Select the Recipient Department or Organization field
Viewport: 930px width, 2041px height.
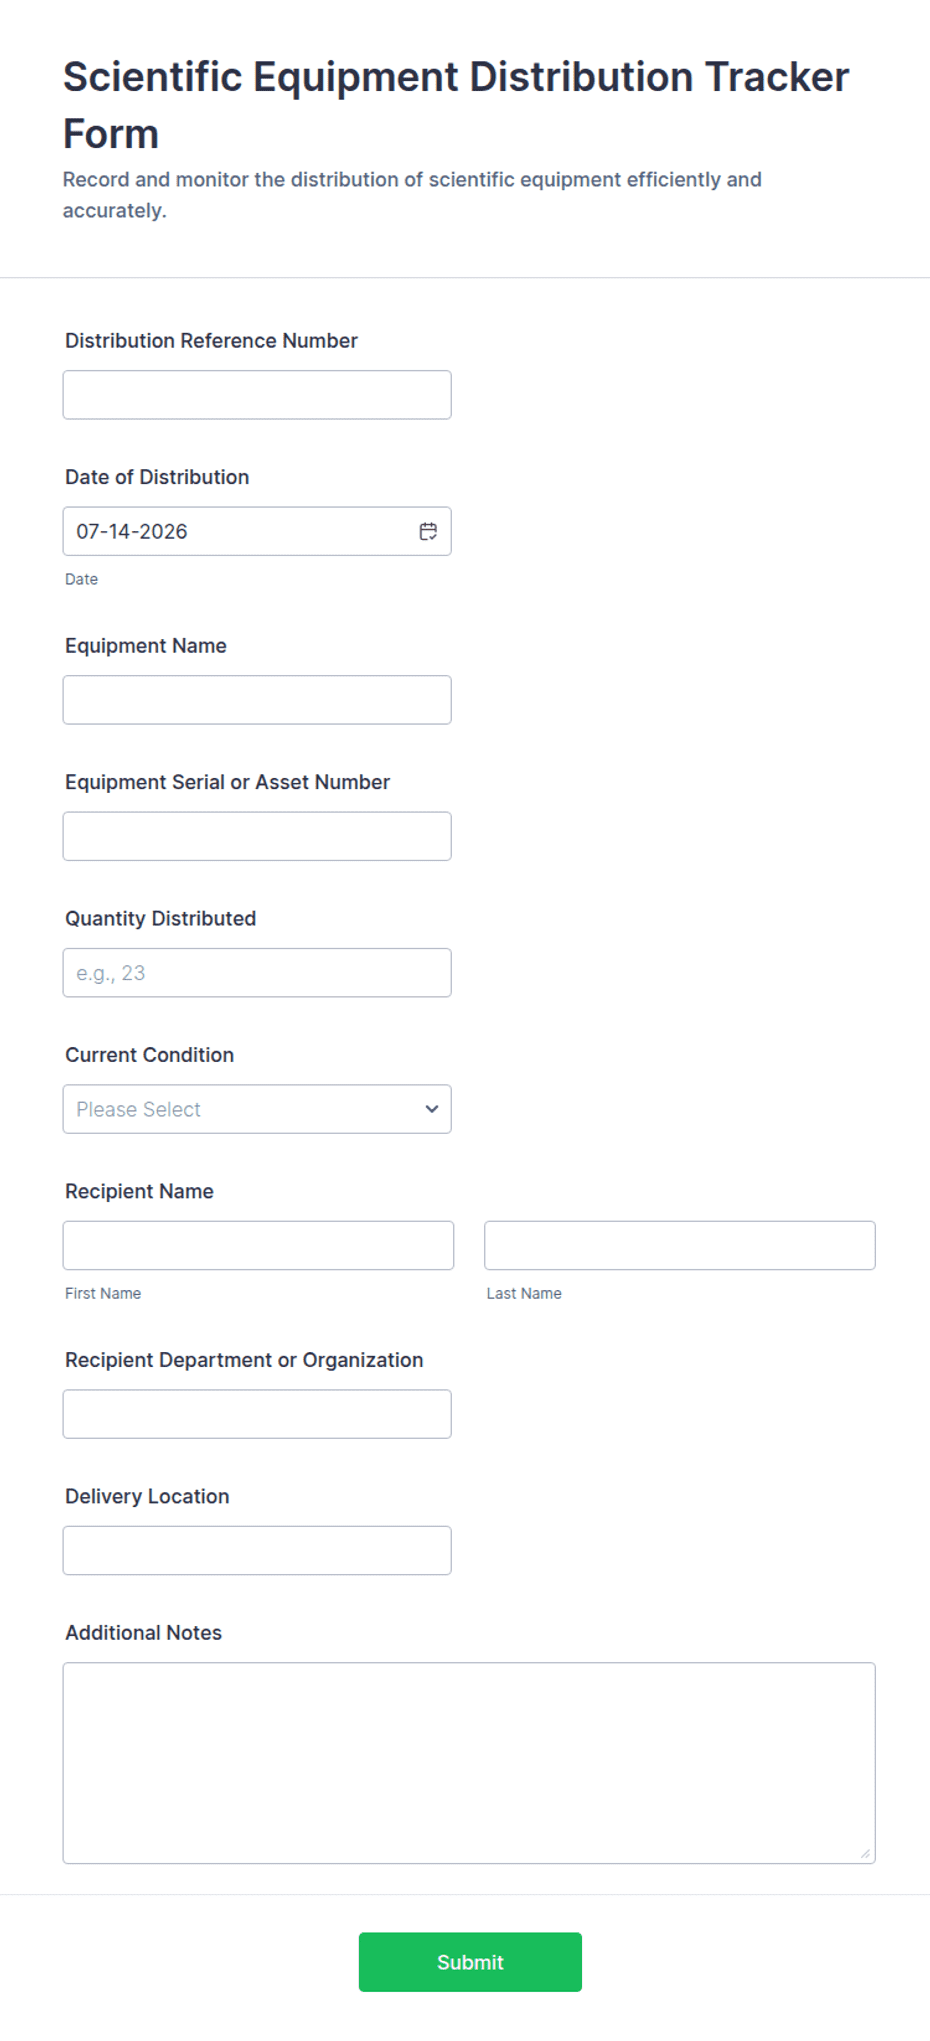257,1414
